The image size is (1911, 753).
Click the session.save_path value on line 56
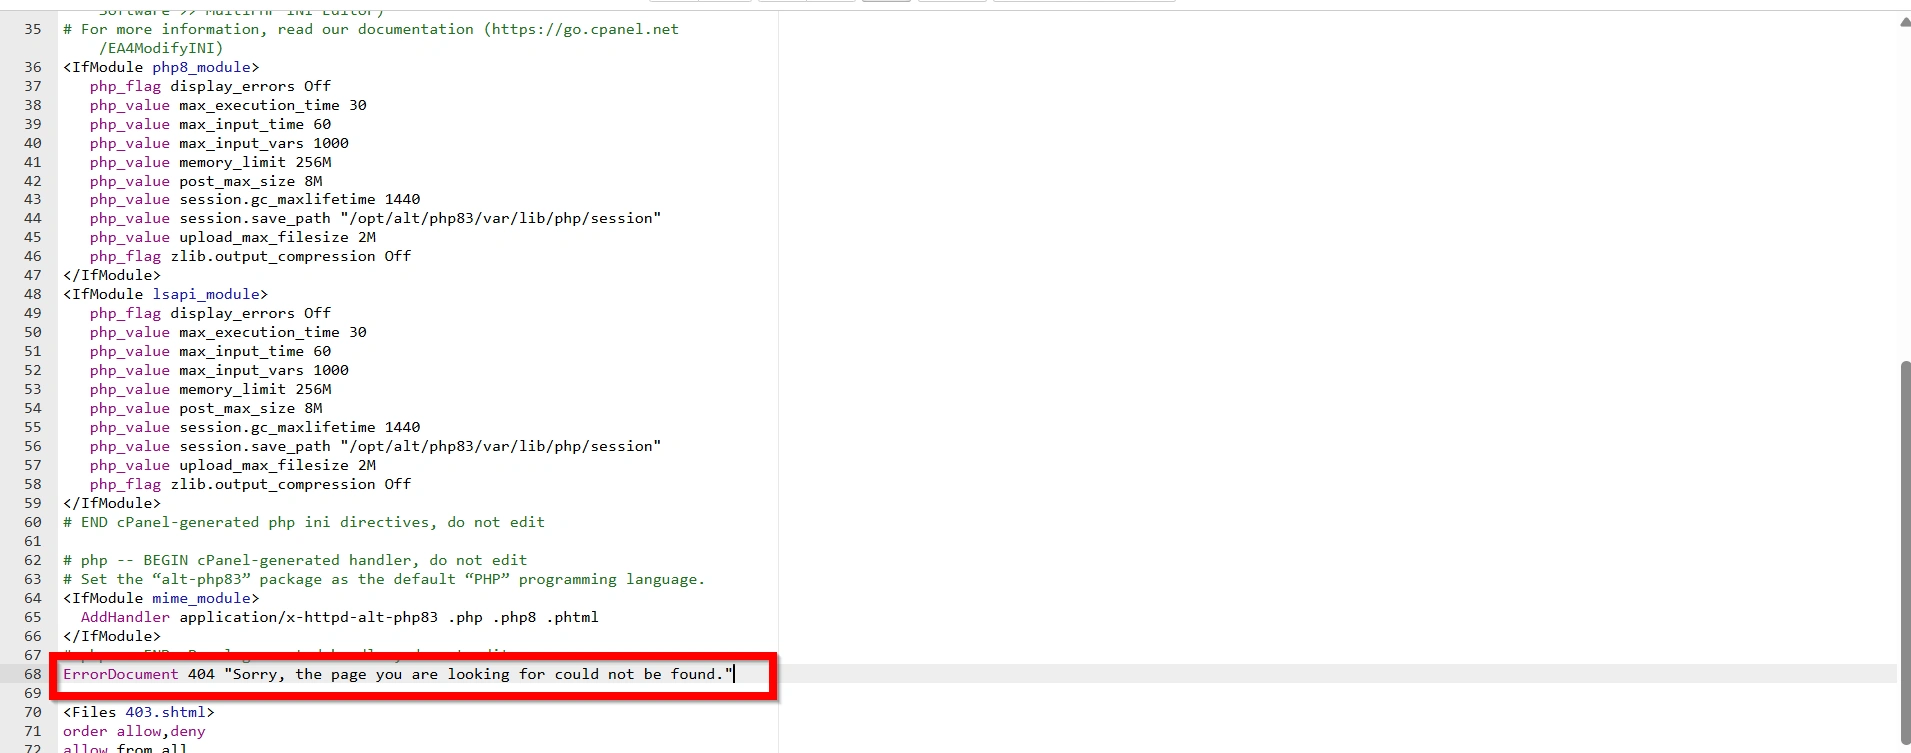tap(501, 446)
